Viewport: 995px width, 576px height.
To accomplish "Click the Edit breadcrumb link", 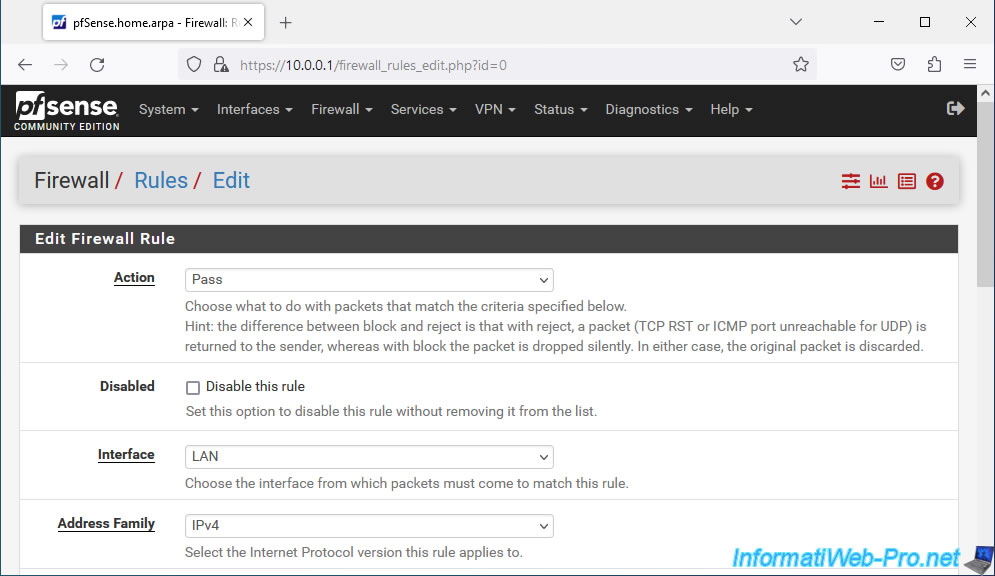I will pos(231,181).
